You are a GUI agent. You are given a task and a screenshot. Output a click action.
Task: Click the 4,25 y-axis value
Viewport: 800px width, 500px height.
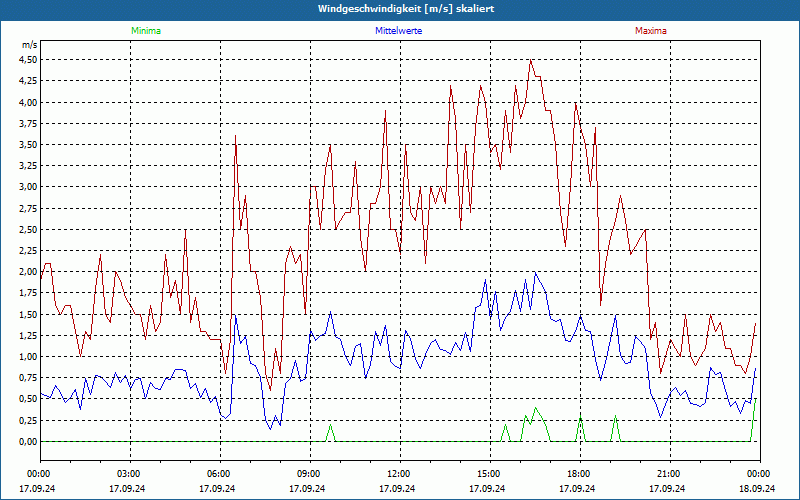click(x=28, y=81)
